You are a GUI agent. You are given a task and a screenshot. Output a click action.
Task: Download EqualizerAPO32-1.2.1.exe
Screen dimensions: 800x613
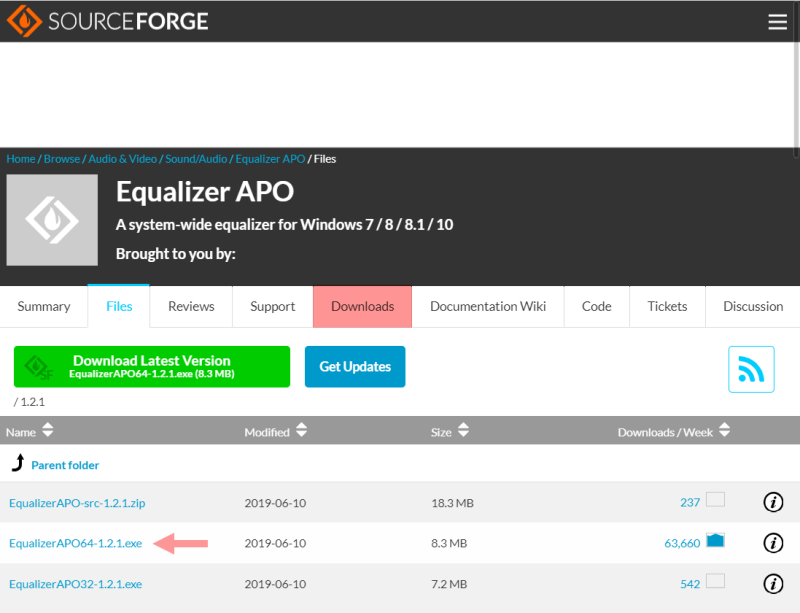[76, 584]
